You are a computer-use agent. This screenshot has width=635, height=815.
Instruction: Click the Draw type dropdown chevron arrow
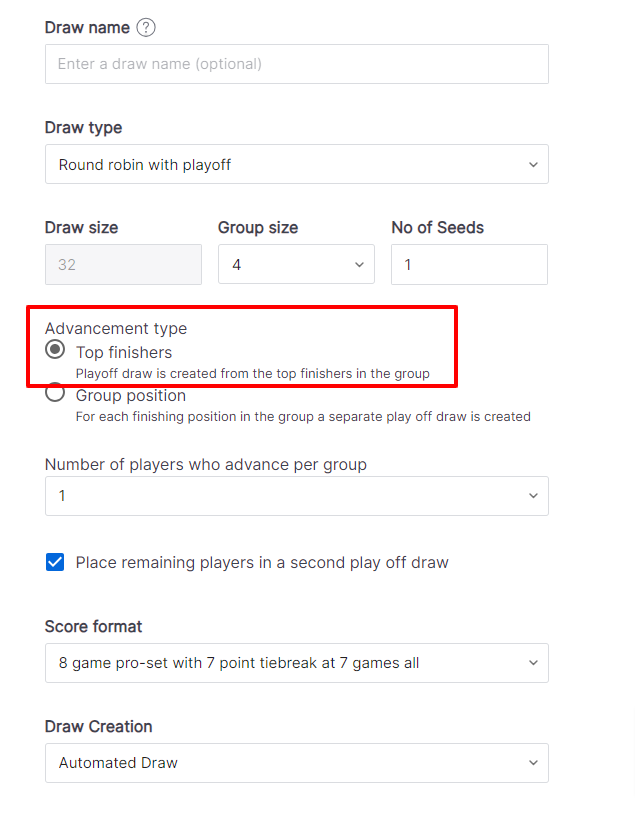pyautogui.click(x=533, y=165)
